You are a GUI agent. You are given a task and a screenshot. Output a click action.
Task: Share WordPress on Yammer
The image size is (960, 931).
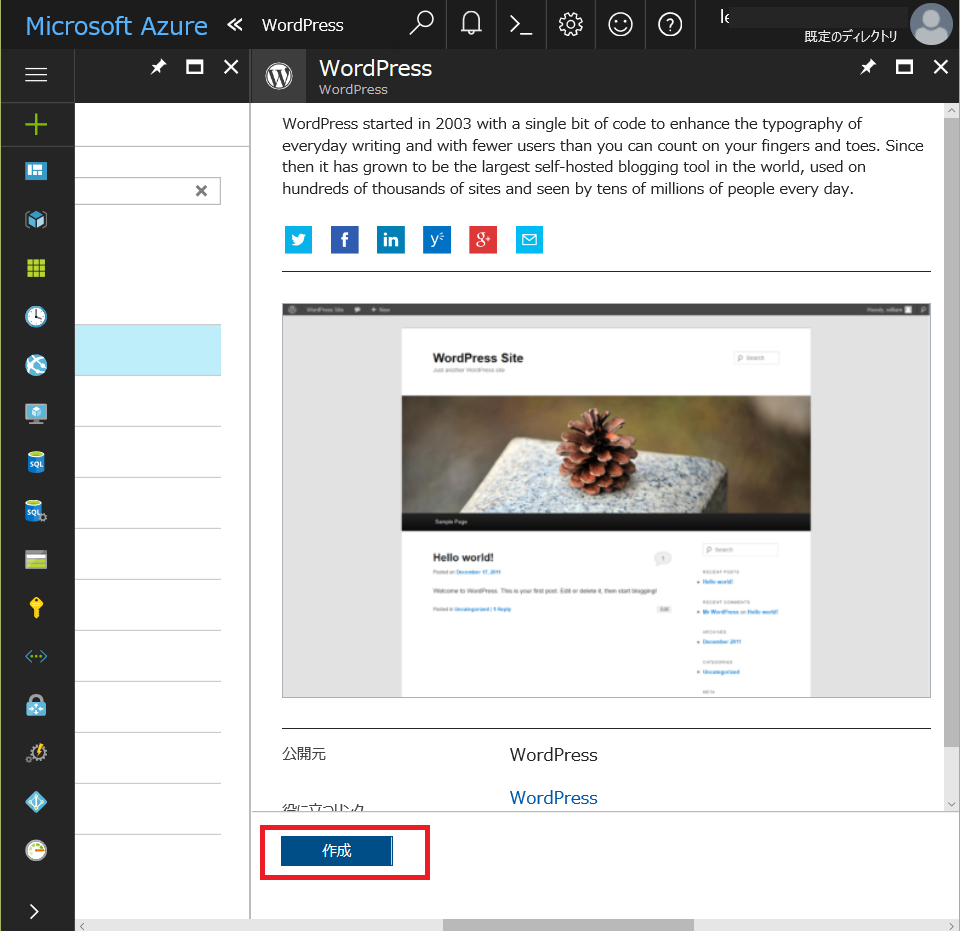pos(437,239)
